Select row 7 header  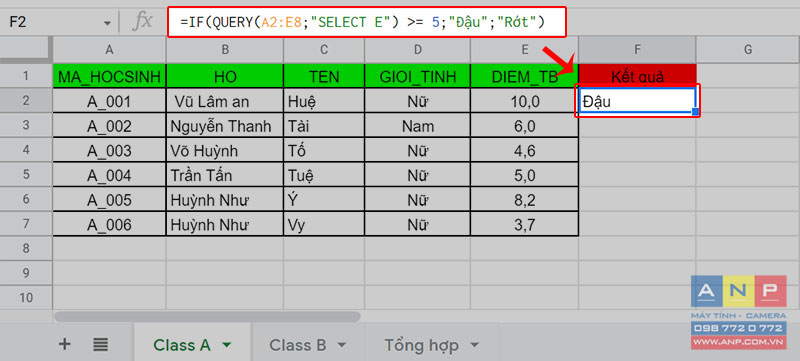(x=26, y=223)
